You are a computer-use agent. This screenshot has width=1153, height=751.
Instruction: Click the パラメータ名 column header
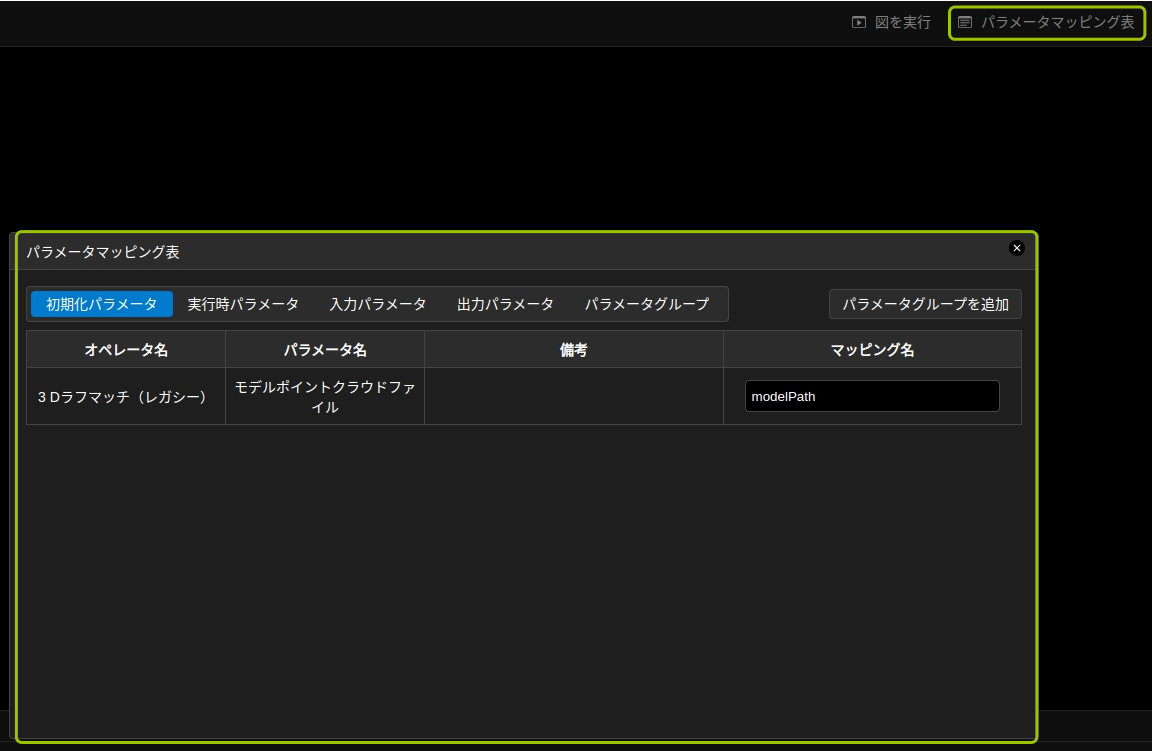(325, 350)
